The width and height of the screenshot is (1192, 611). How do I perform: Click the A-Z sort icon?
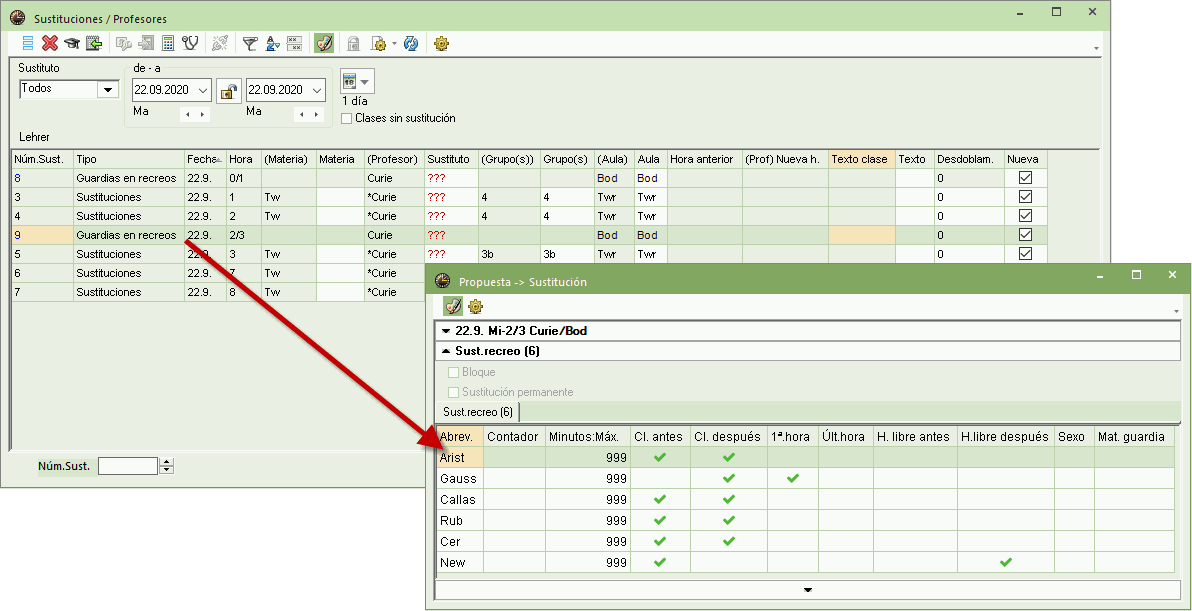[273, 43]
